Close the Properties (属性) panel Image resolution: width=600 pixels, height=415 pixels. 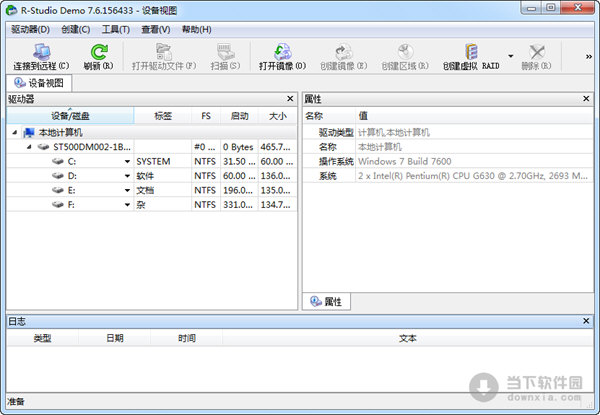coord(586,99)
